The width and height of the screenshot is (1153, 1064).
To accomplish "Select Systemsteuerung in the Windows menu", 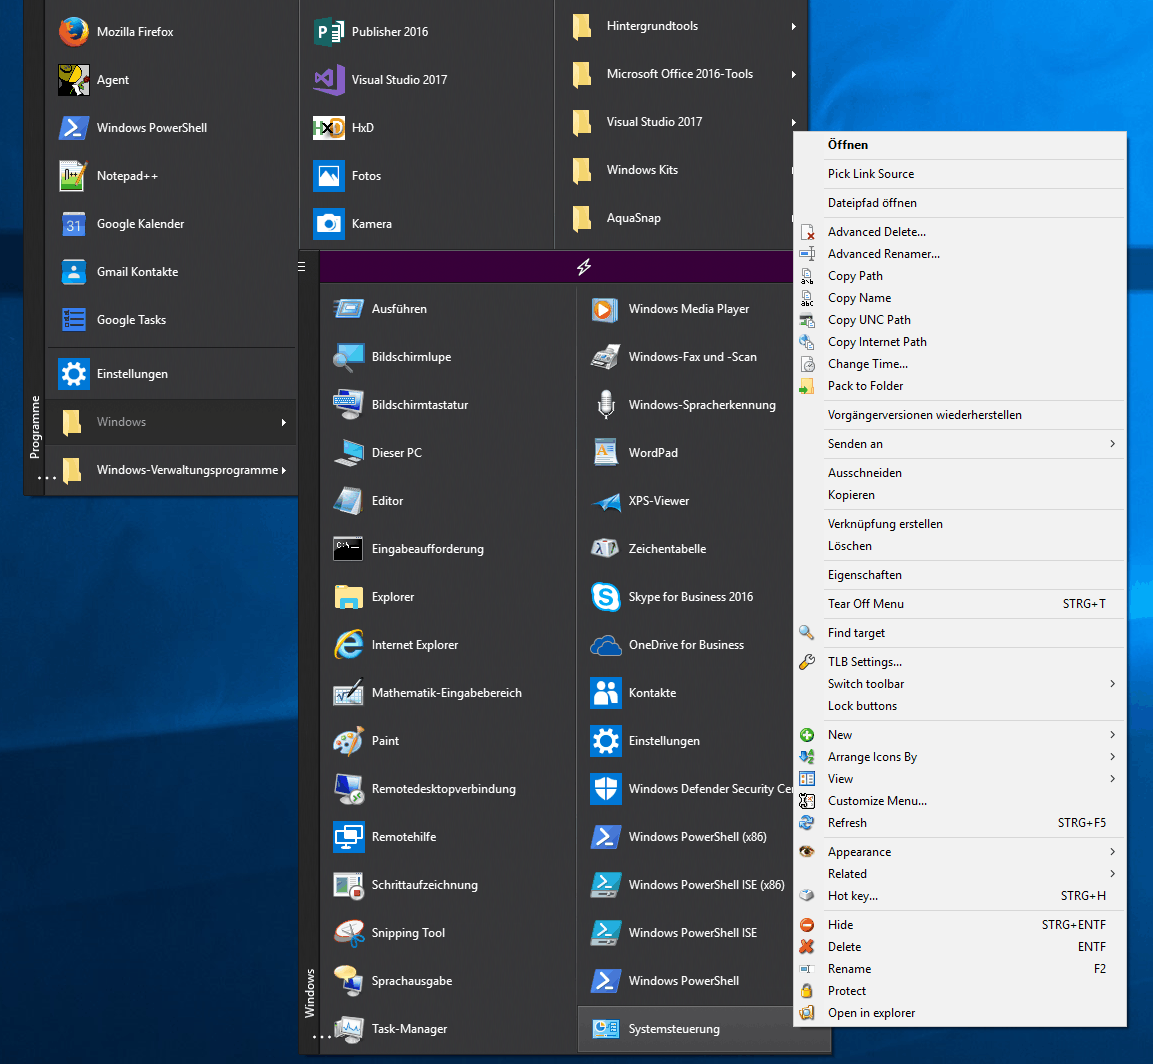I will [x=685, y=1029].
